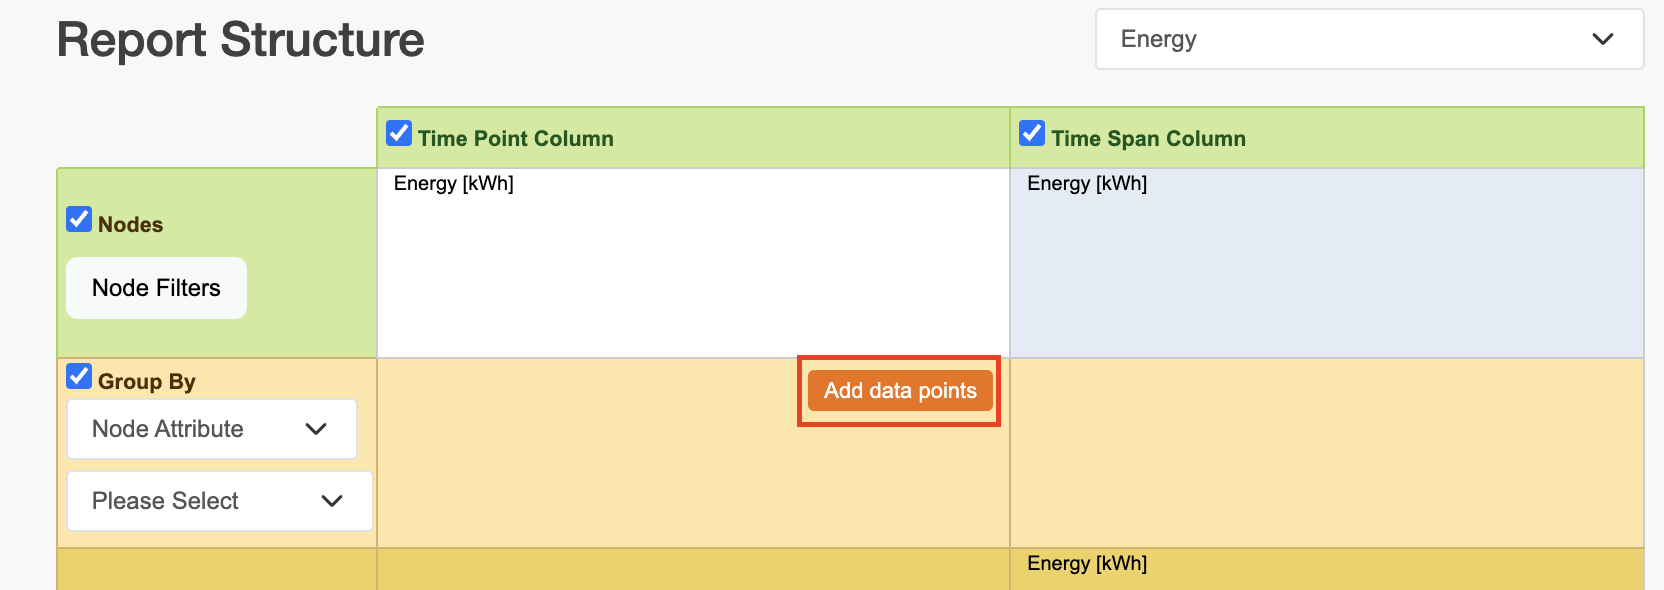The image size is (1664, 590).
Task: Disable the Group By checkbox
Action: click(79, 377)
